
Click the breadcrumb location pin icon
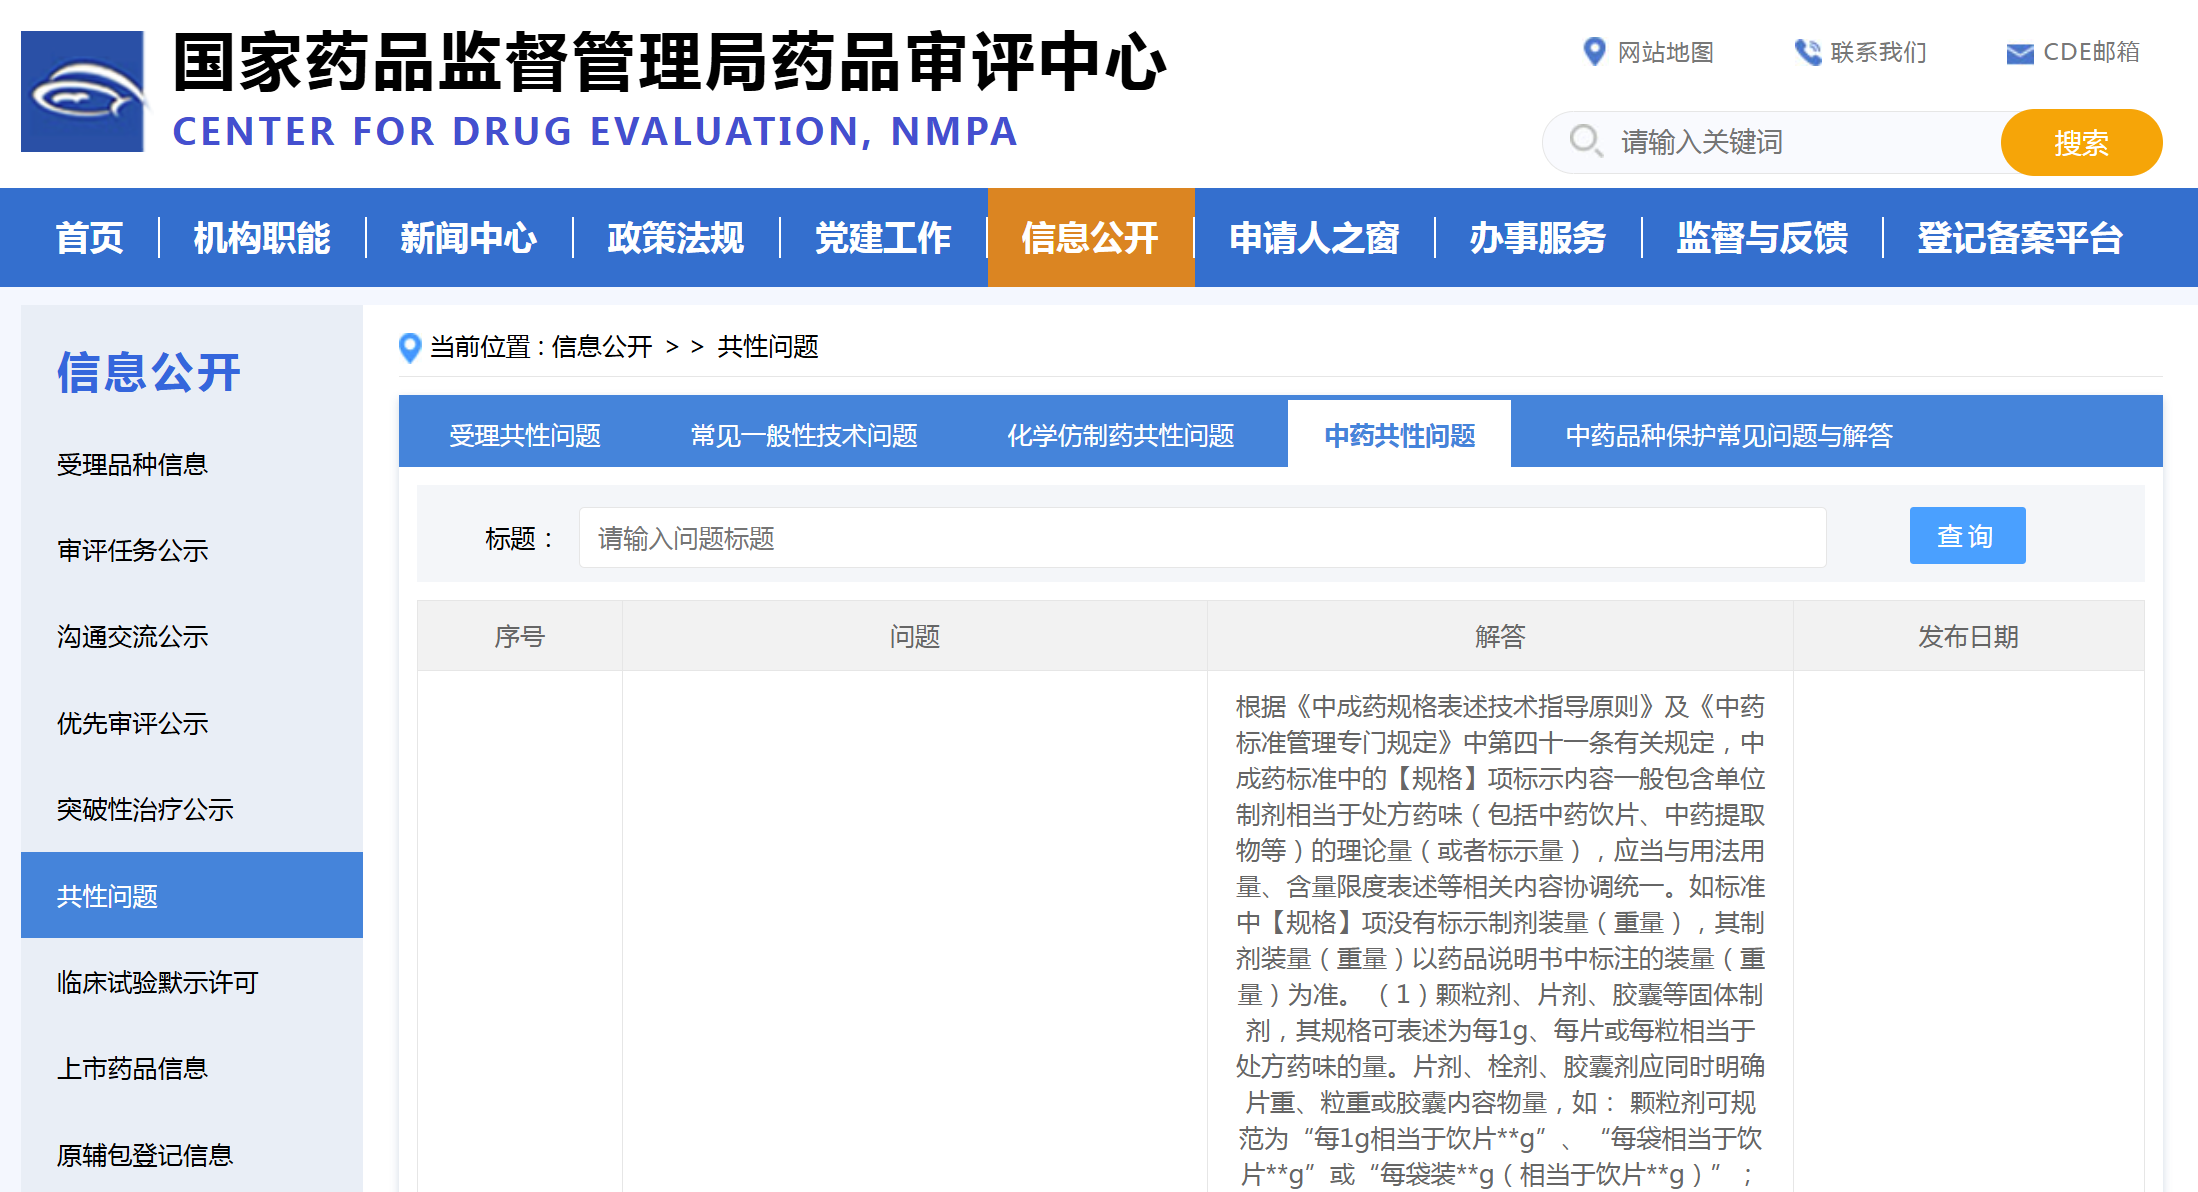click(x=409, y=347)
